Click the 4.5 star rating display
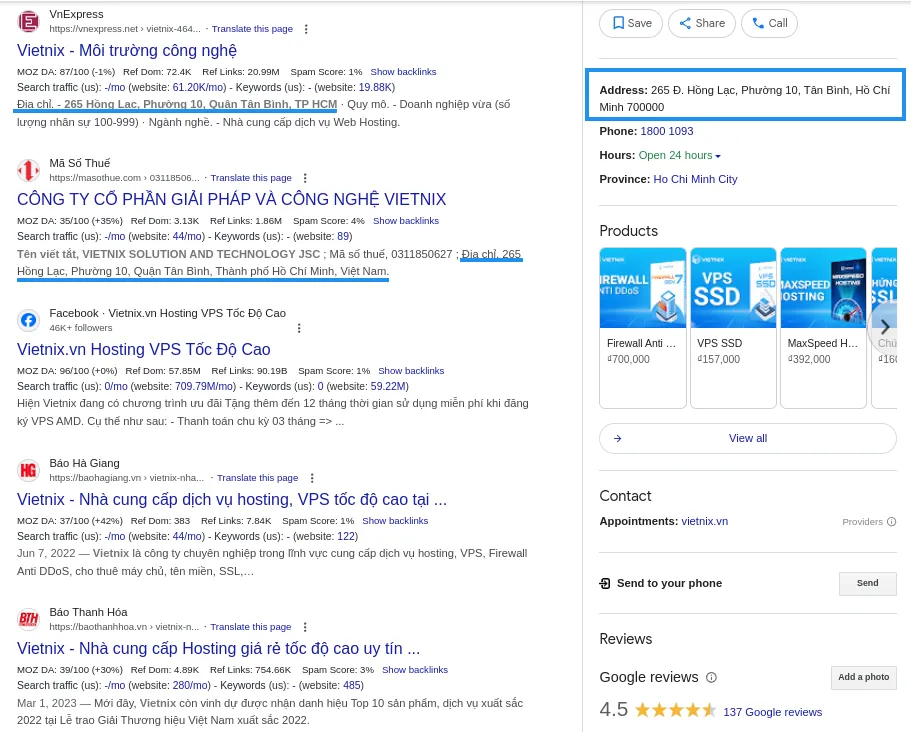The height and width of the screenshot is (732, 911). point(676,709)
